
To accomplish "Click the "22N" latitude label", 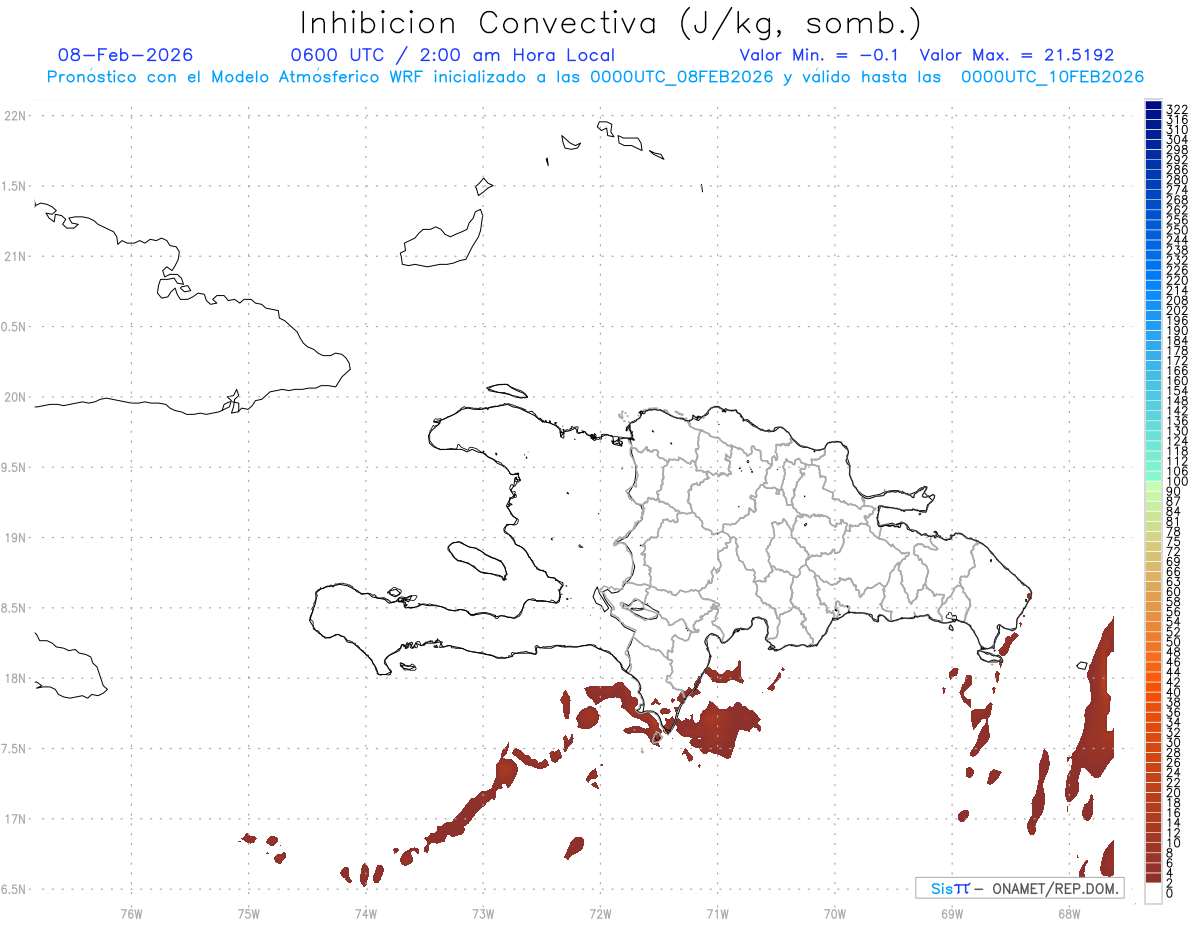I will pyautogui.click(x=15, y=116).
